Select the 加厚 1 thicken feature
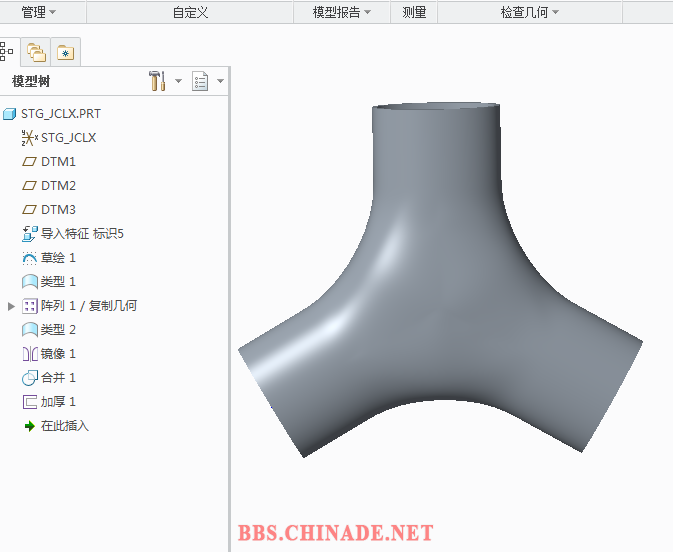The width and height of the screenshot is (673, 552). coord(57,402)
